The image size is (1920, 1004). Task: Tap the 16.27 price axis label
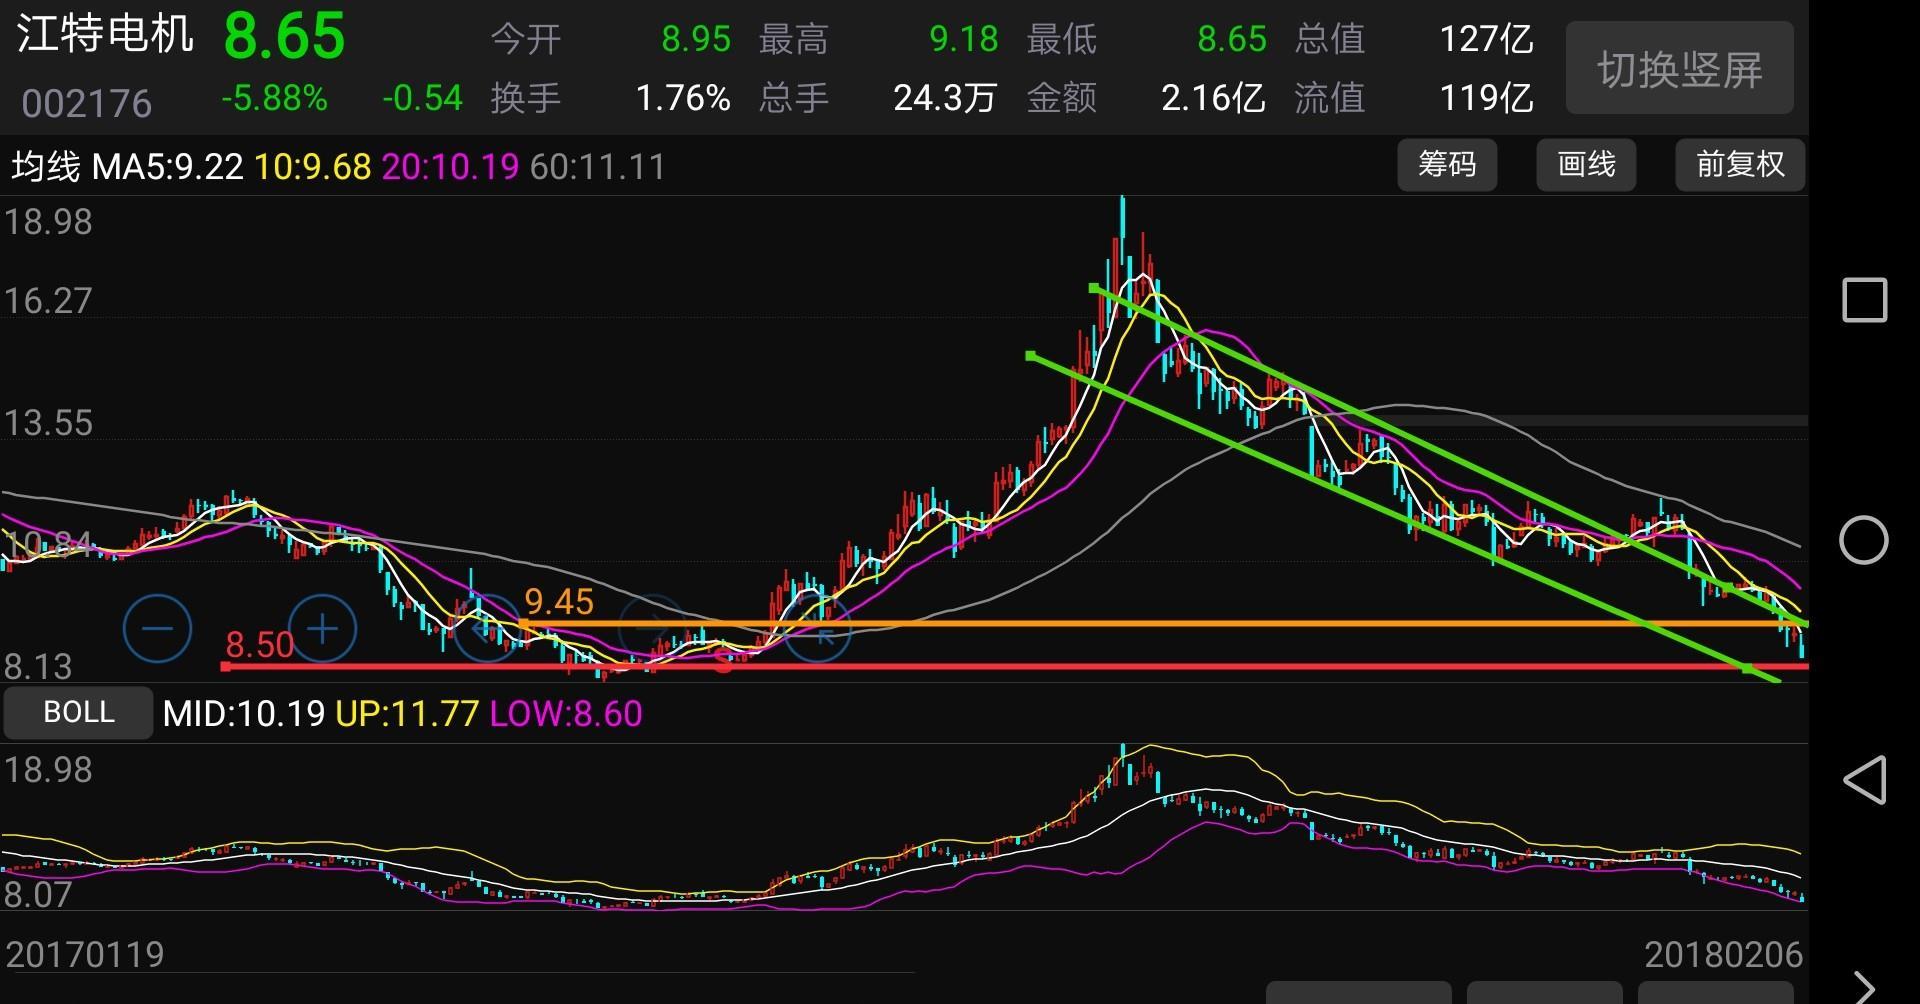pyautogui.click(x=48, y=301)
